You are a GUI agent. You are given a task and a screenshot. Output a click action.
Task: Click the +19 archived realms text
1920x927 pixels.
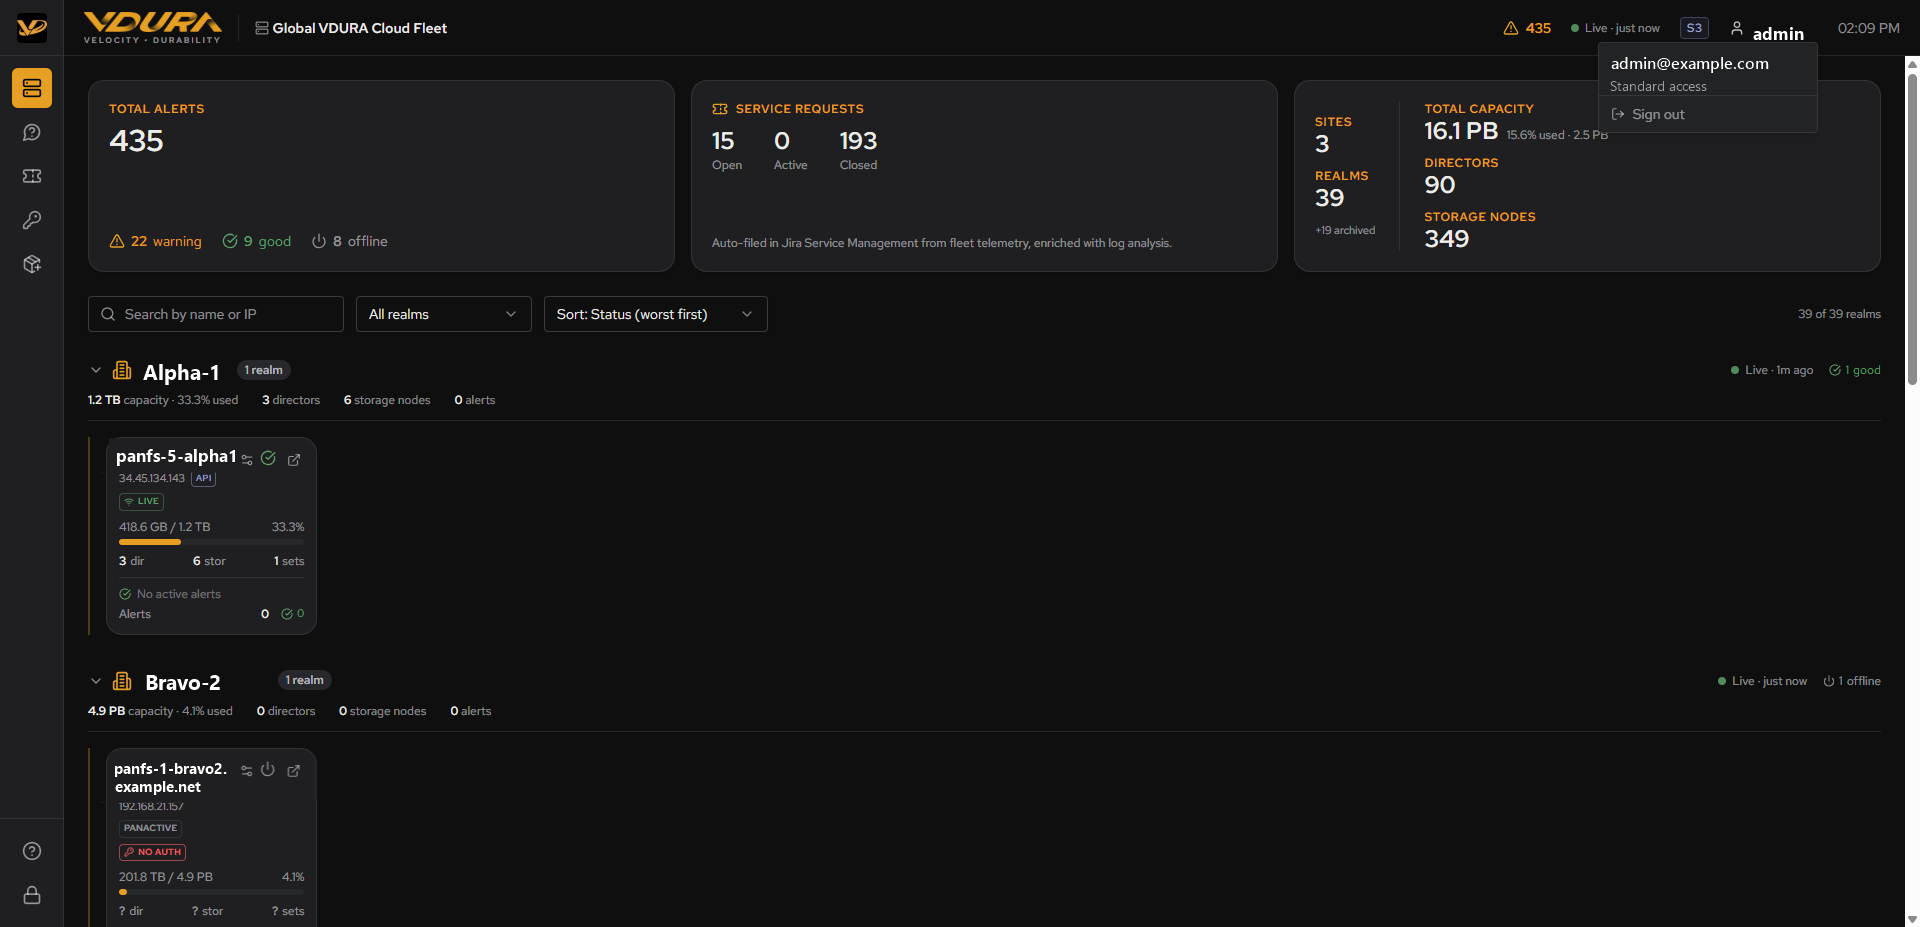point(1345,230)
